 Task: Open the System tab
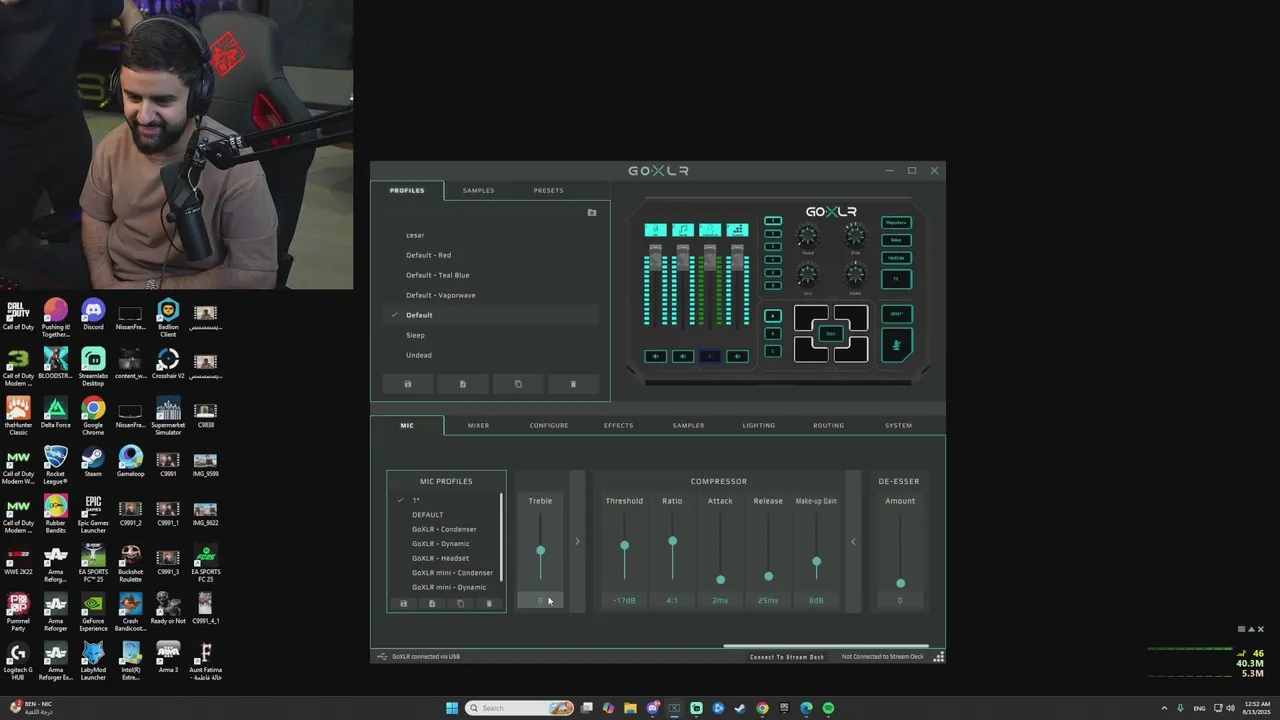coord(898,426)
